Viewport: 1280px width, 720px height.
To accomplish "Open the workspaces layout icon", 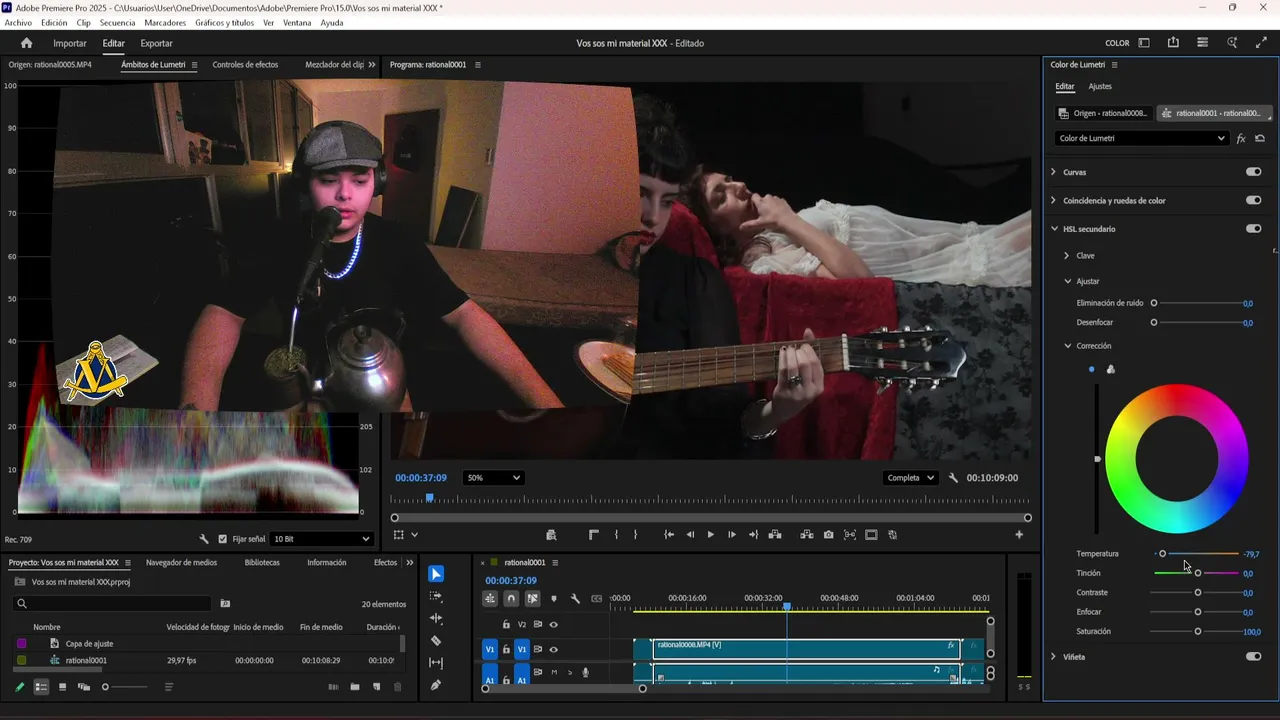I will pyautogui.click(x=1144, y=43).
